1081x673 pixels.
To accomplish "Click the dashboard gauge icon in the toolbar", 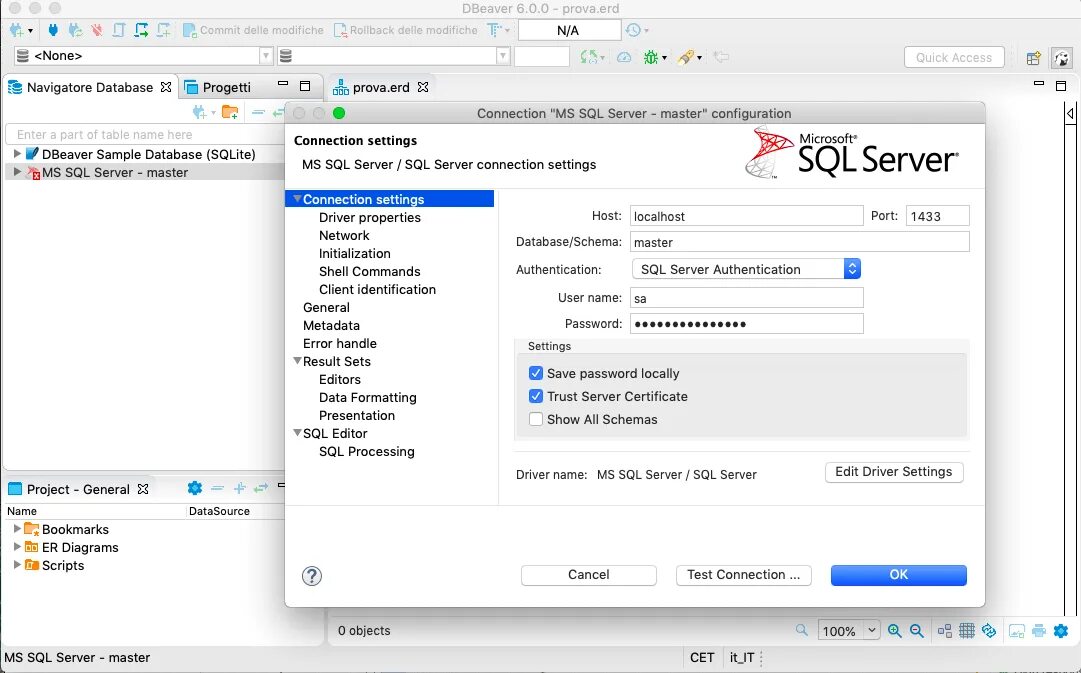I will (x=624, y=57).
